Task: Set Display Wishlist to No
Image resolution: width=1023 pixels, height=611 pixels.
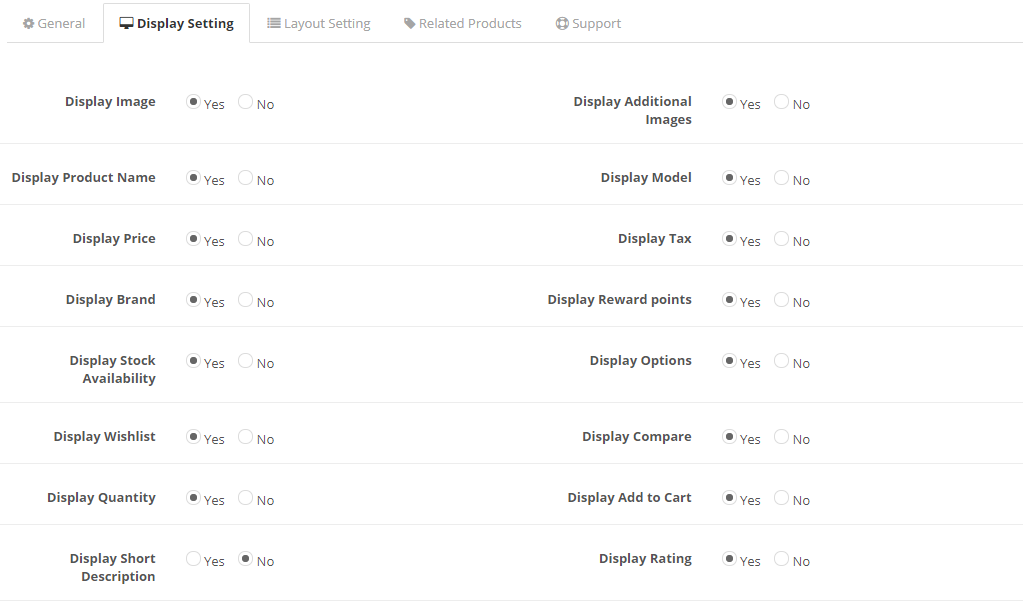Action: coord(245,437)
